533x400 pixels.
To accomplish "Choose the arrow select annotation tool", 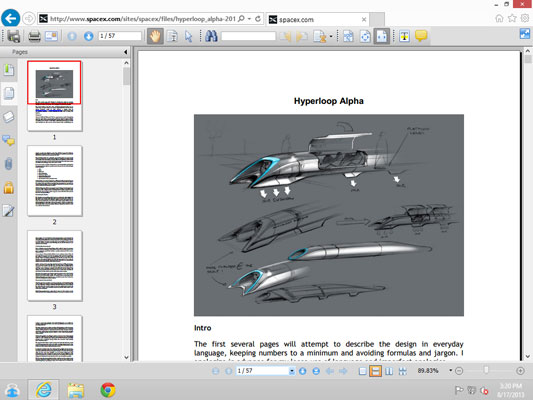I will coord(189,36).
